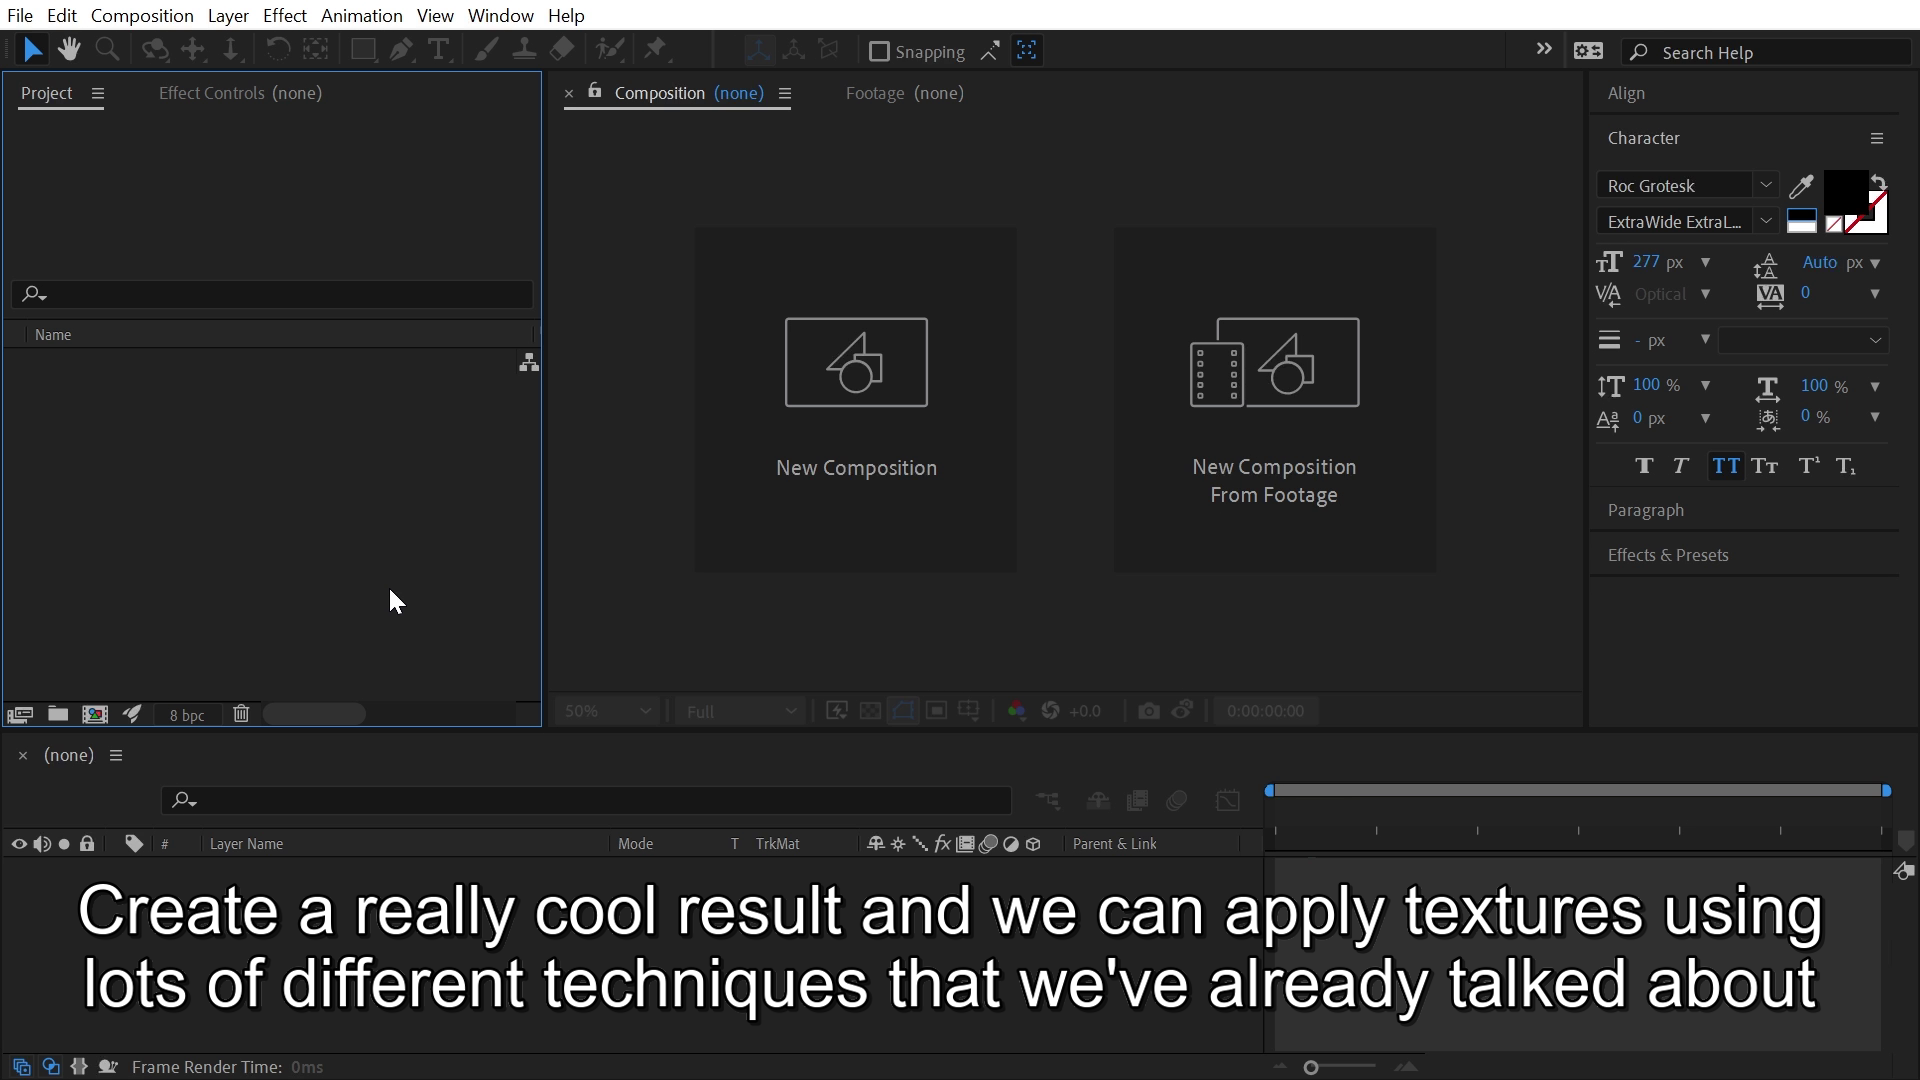Pick a color with the Character eyedropper

pos(1801,186)
